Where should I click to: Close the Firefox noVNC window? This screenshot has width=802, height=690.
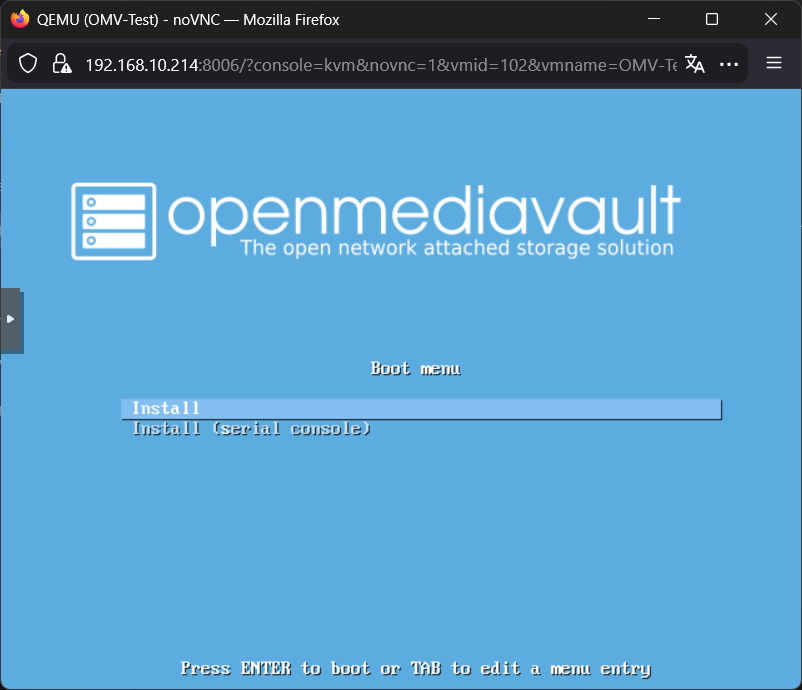(x=771, y=19)
